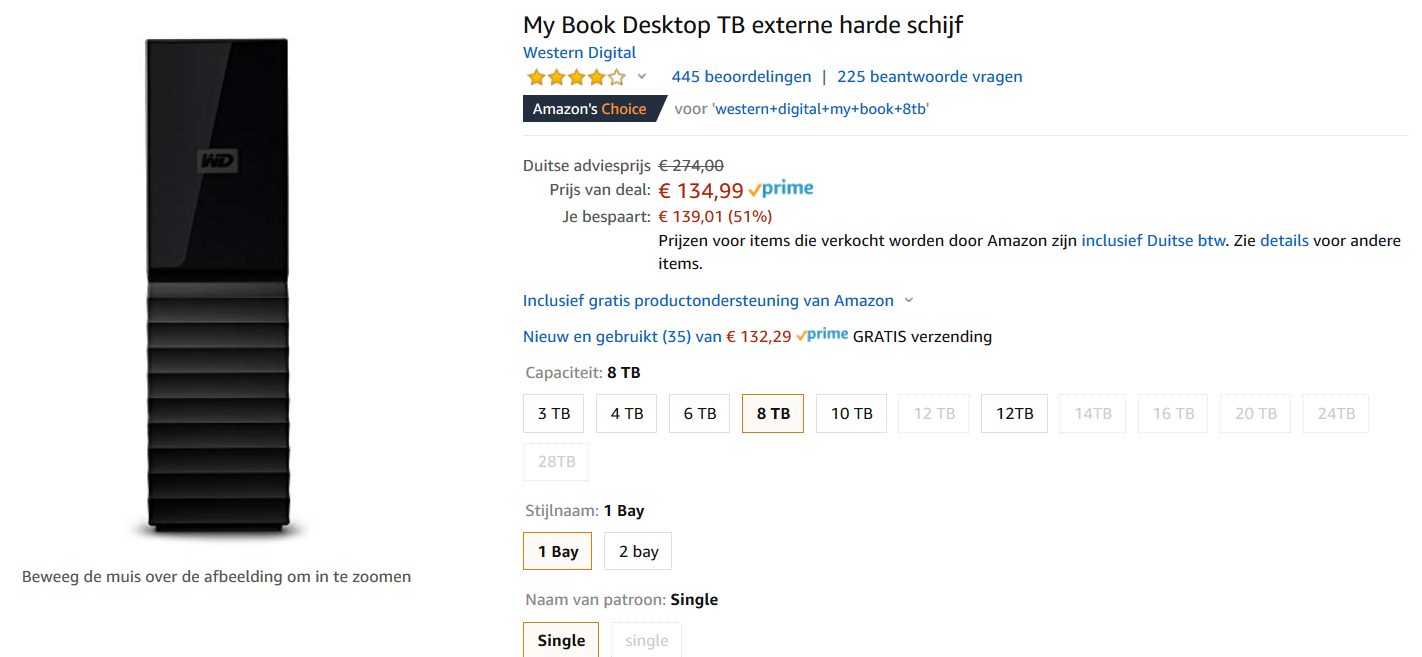View the 225 beantwoorde vragen link
The height and width of the screenshot is (657, 1422).
coord(929,77)
